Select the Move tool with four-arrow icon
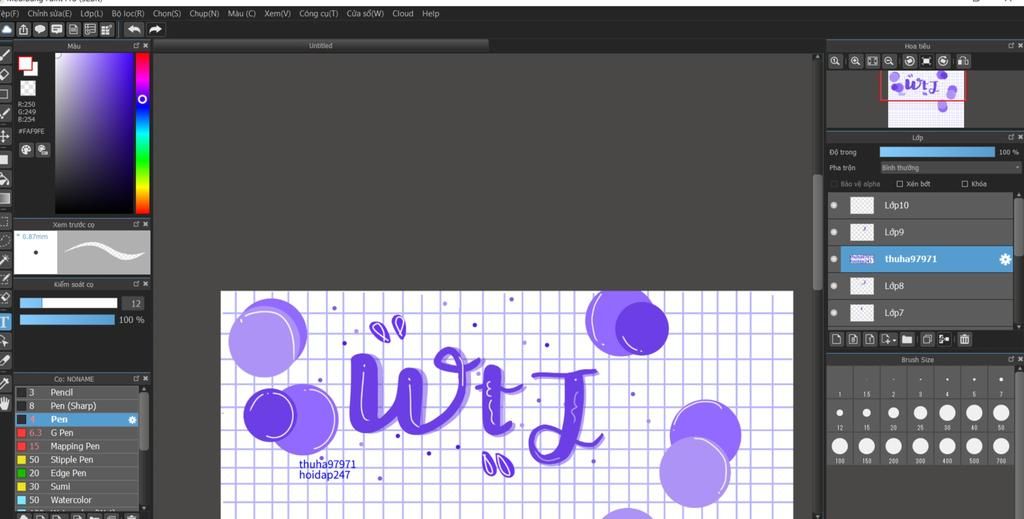This screenshot has width=1024, height=519. pyautogui.click(x=5, y=136)
